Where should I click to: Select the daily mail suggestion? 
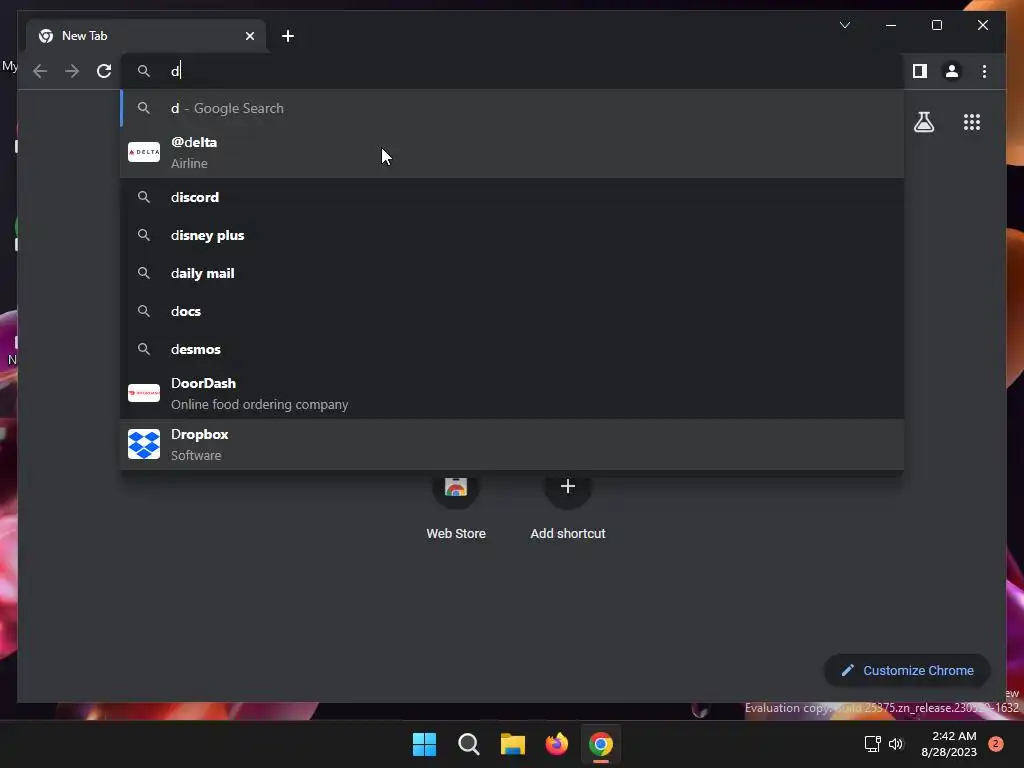click(512, 273)
